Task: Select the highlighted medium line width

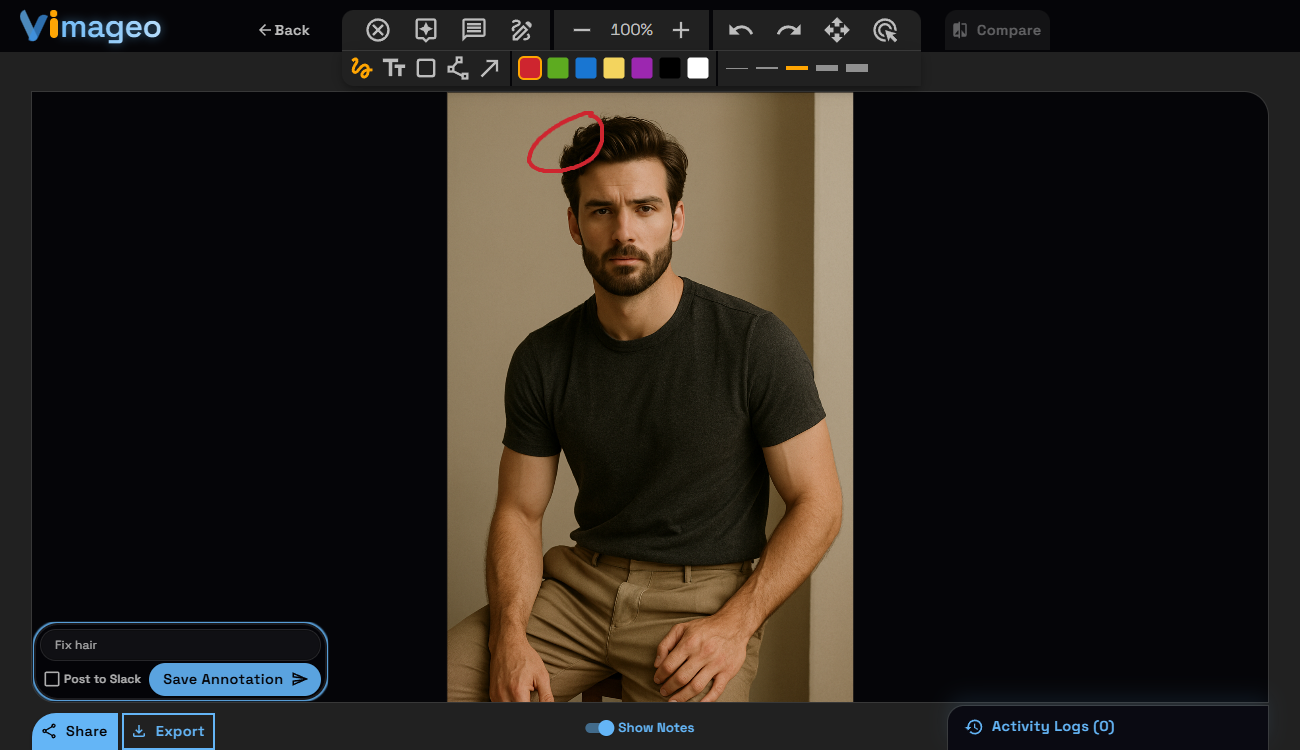Action: tap(797, 68)
